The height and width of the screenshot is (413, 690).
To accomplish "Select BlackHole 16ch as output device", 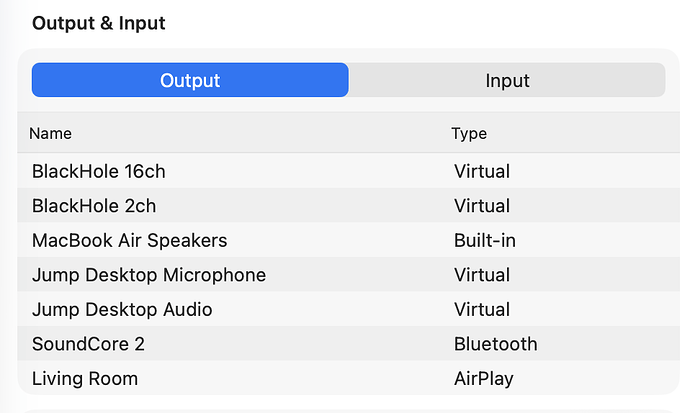I will [x=98, y=172].
